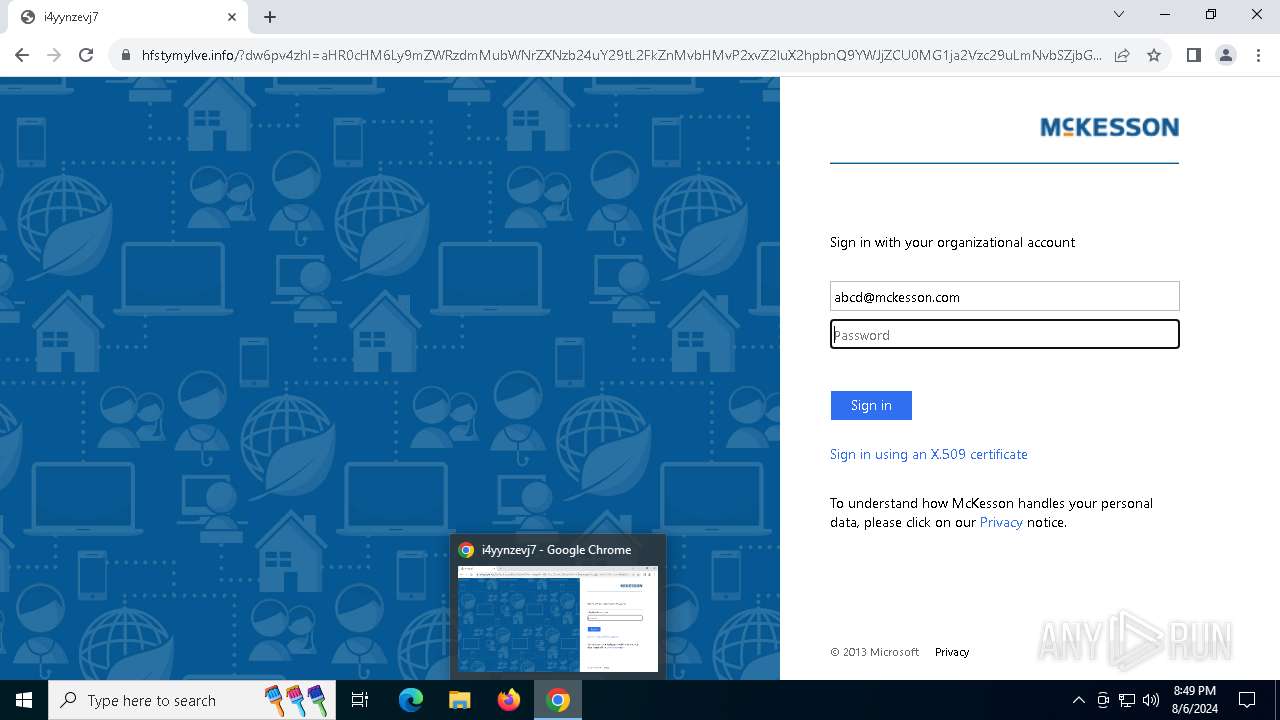Open network settings tray icon
The width and height of the screenshot is (1280, 720).
click(1127, 700)
